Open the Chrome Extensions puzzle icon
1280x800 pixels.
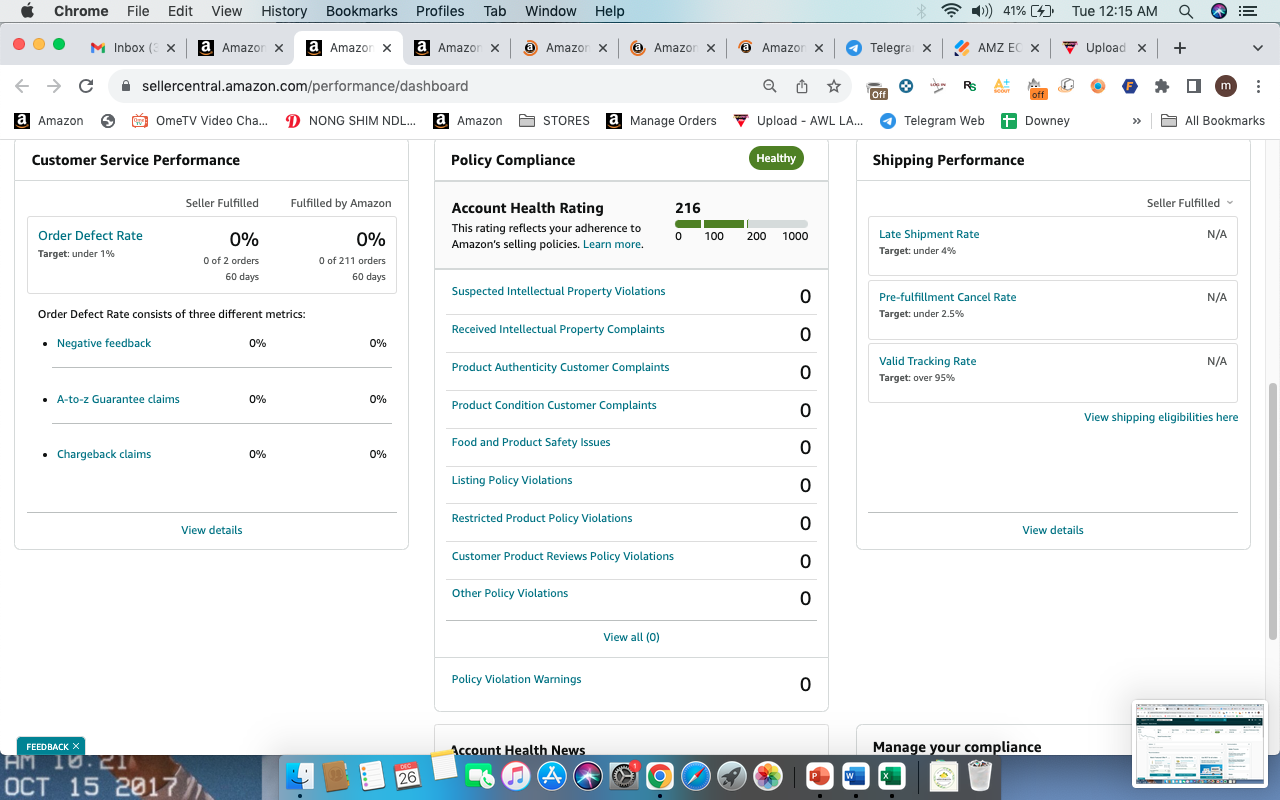point(1162,86)
